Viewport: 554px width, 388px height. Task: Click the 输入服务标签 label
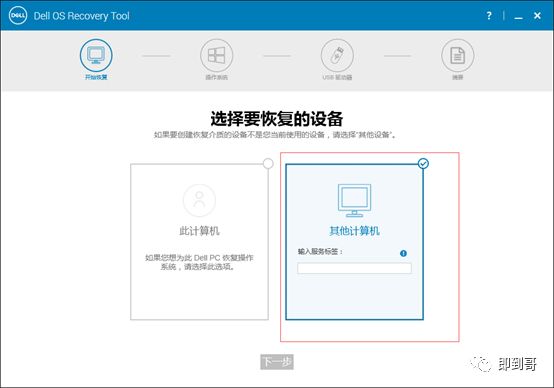[x=320, y=252]
